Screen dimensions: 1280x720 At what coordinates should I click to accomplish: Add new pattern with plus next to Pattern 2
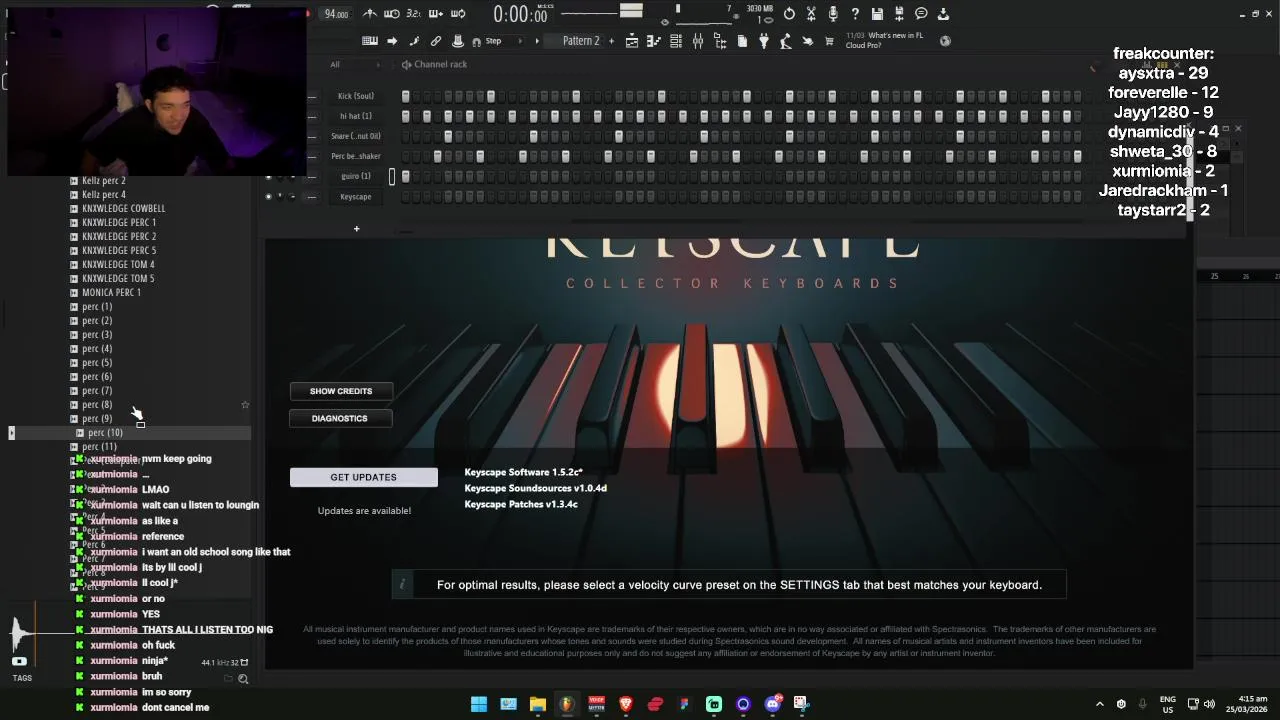click(x=611, y=41)
